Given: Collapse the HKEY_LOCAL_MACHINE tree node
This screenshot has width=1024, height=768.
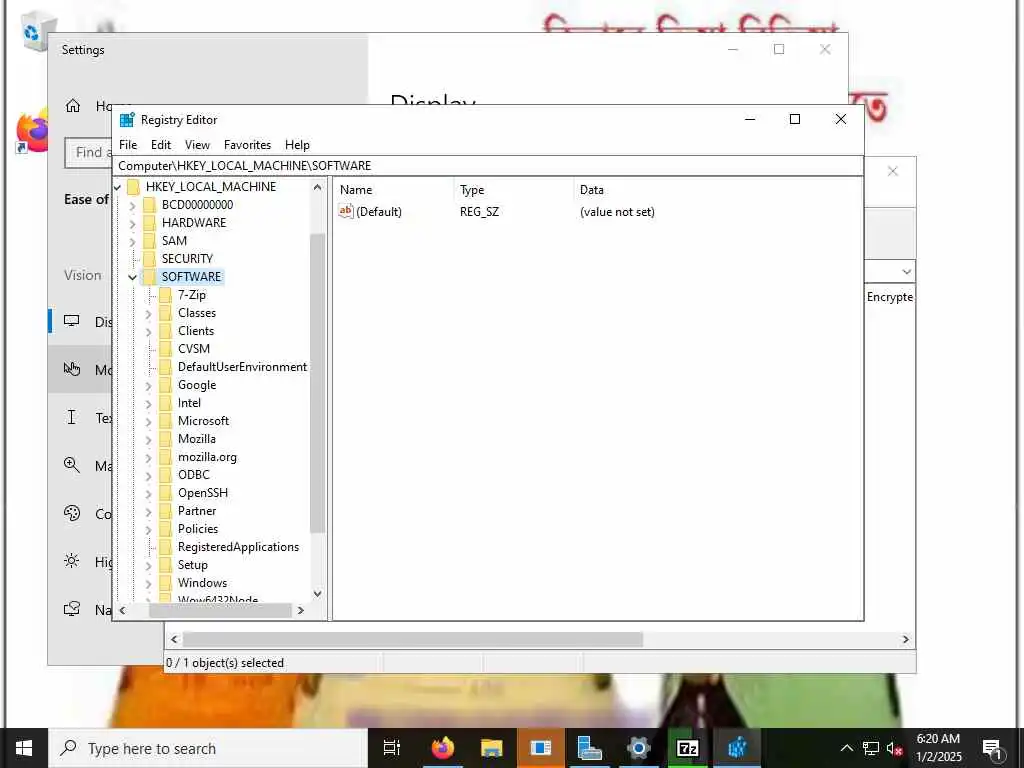Looking at the screenshot, I should (x=118, y=187).
